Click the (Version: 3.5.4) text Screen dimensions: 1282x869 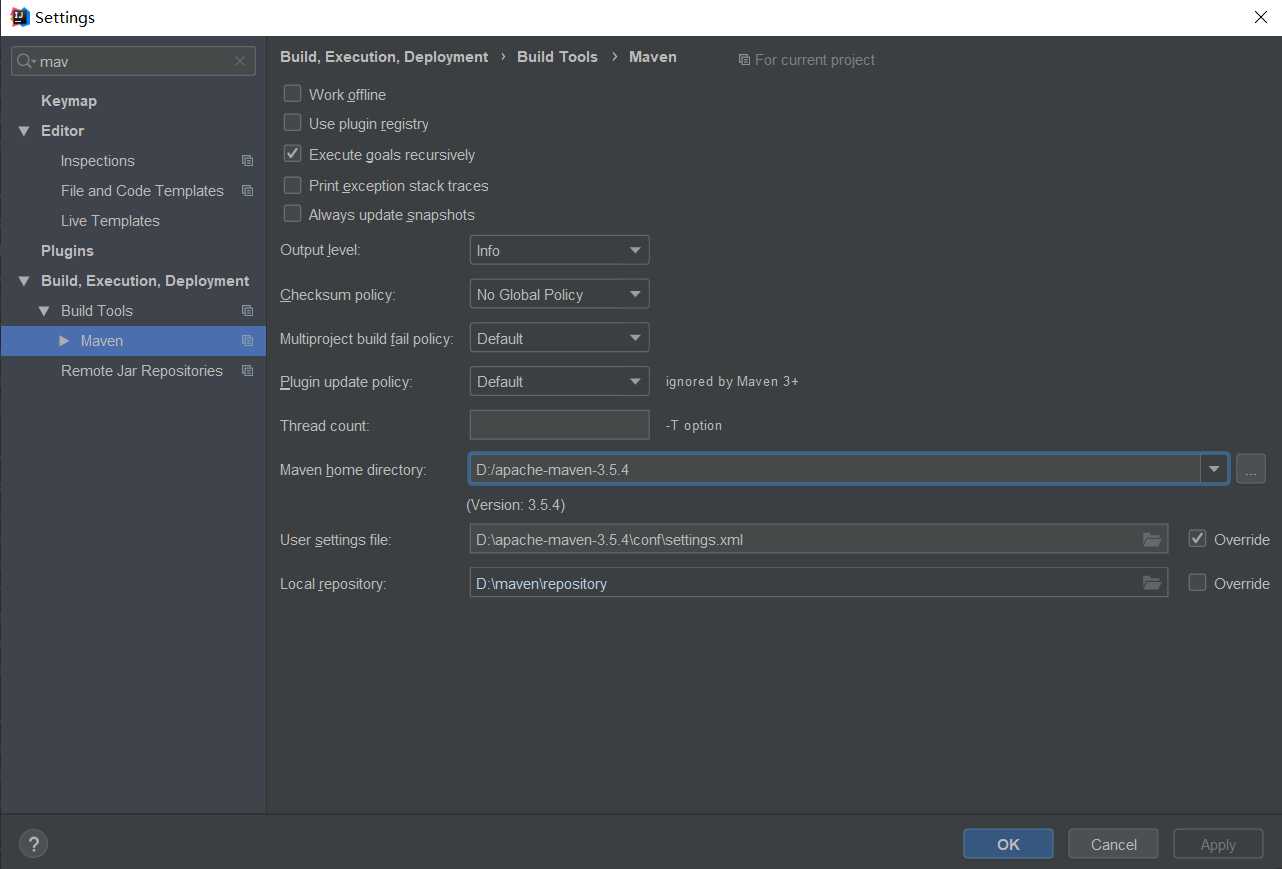tap(516, 505)
